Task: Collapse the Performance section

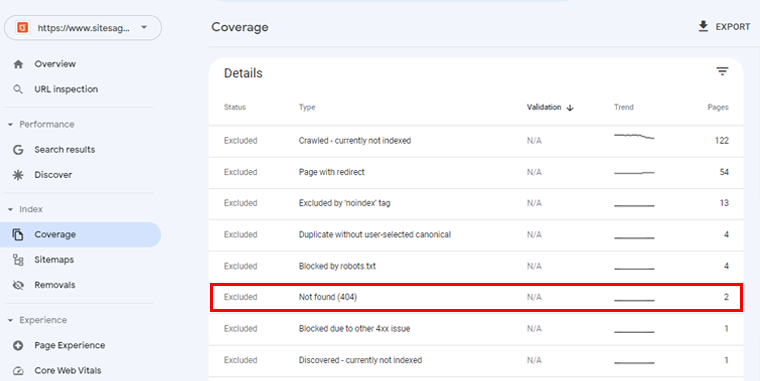Action: coord(10,125)
